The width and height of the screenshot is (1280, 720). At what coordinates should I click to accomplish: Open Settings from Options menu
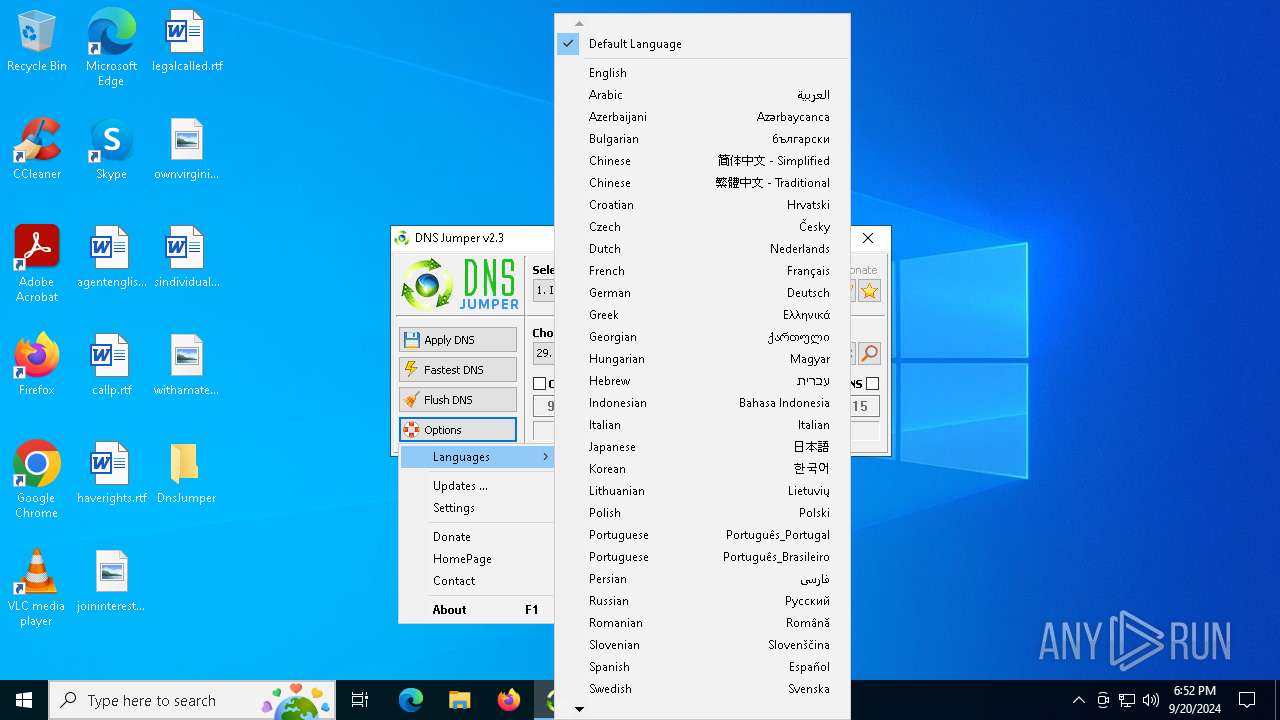[x=477, y=508]
